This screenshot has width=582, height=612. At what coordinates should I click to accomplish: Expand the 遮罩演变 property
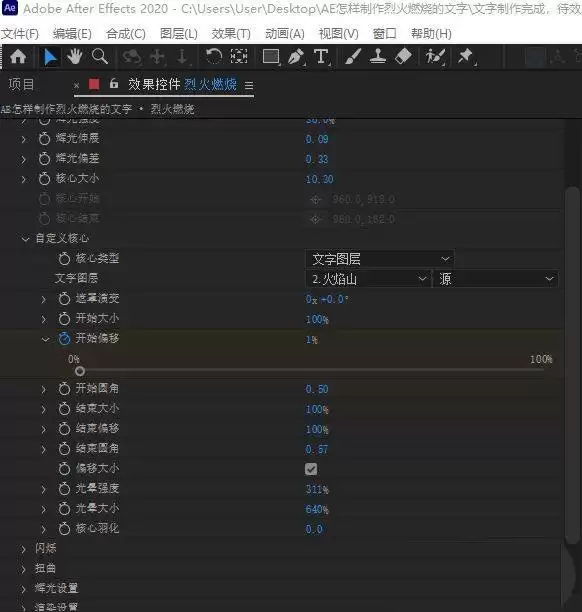click(44, 299)
